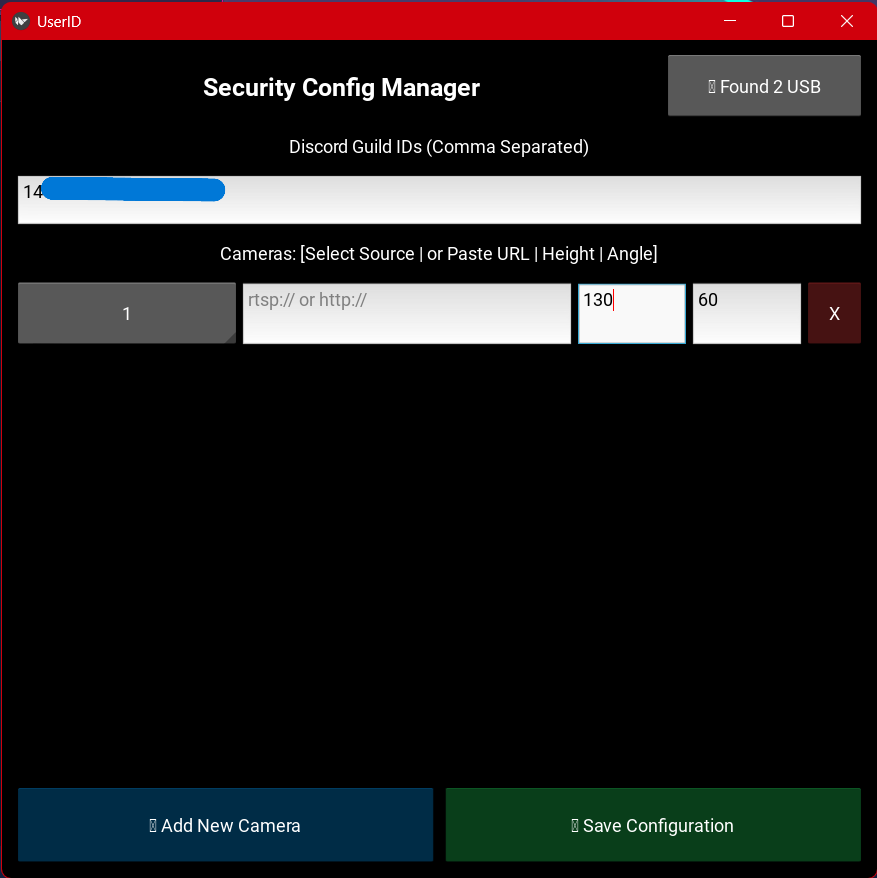Minimize the UserID window
The height and width of the screenshot is (878, 877).
coord(730,21)
